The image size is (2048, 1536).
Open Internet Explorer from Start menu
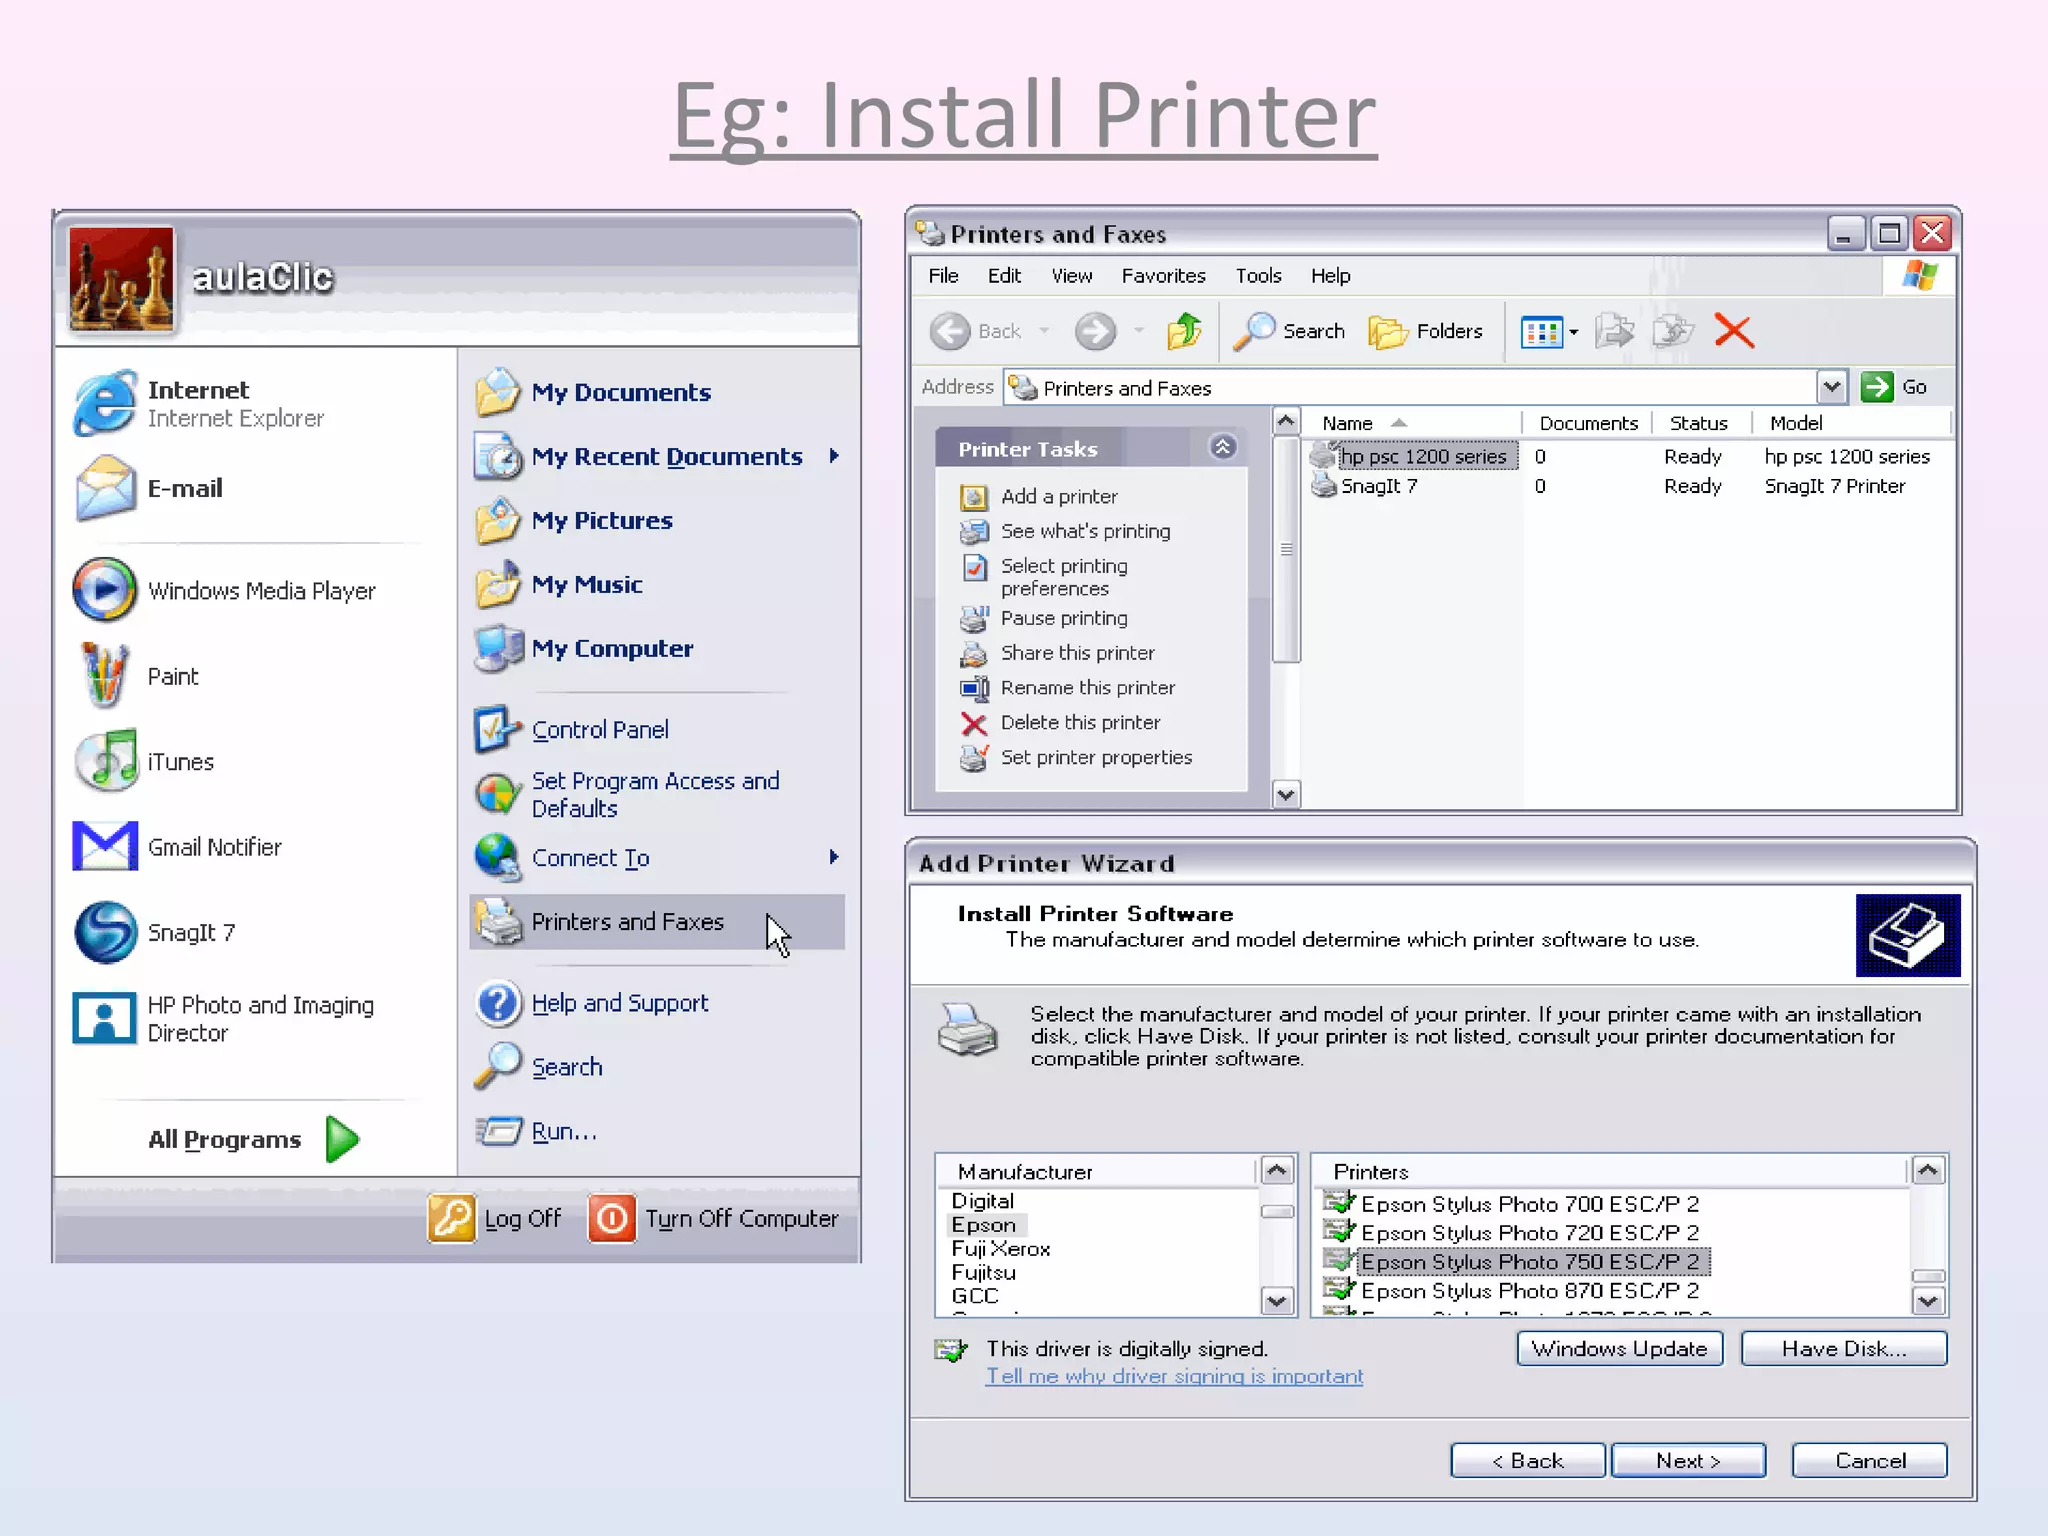point(200,403)
